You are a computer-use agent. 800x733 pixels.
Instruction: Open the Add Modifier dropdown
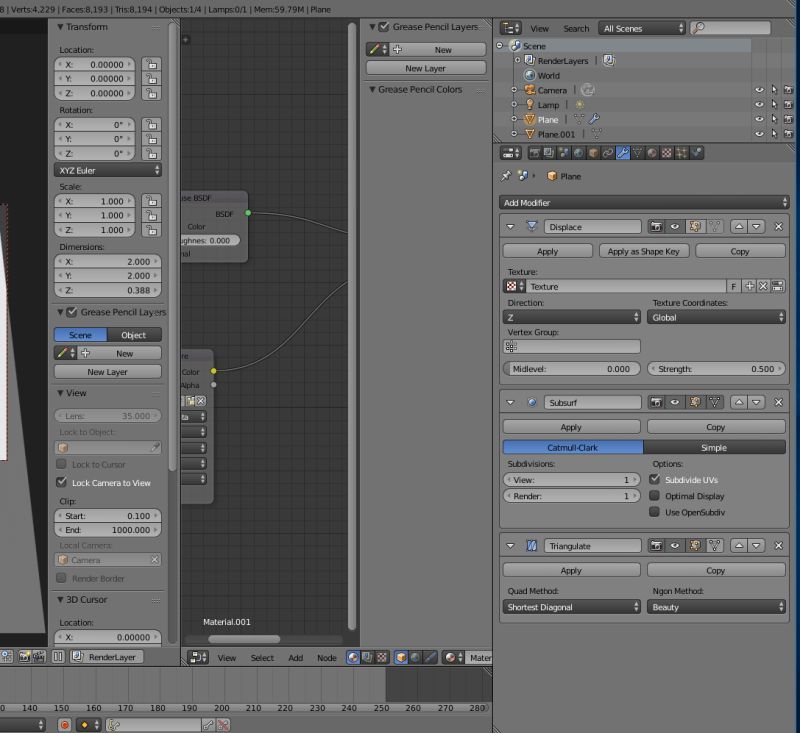point(645,203)
